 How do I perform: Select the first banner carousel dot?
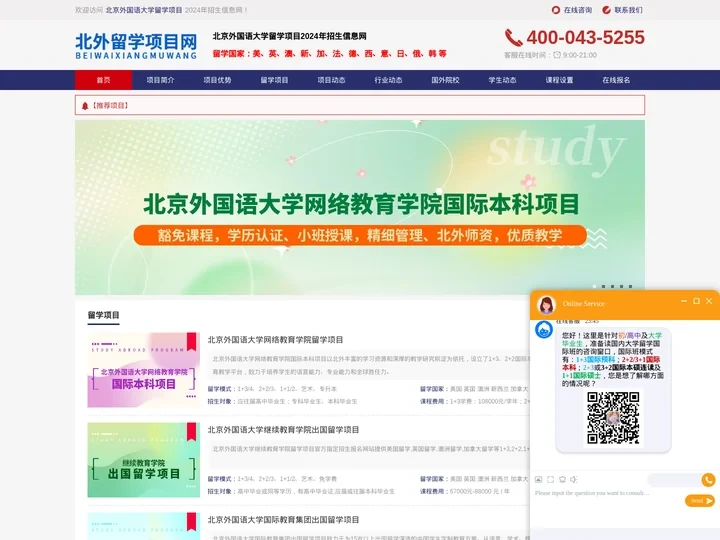(595, 287)
